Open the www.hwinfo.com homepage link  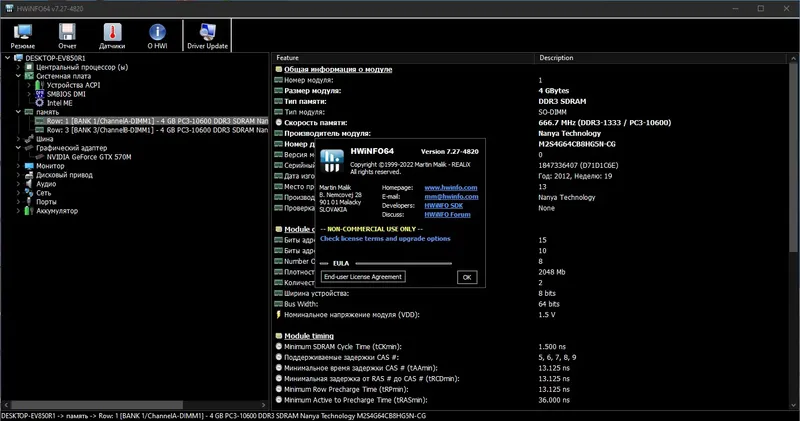451,188
